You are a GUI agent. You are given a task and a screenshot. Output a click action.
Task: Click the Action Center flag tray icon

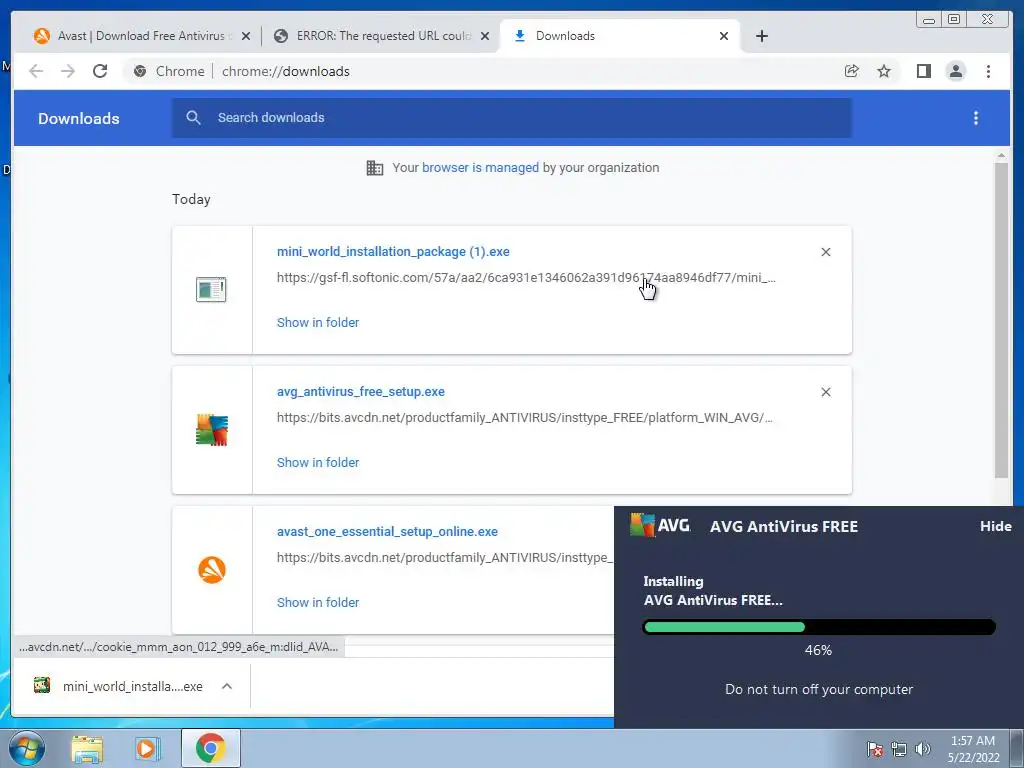point(874,749)
